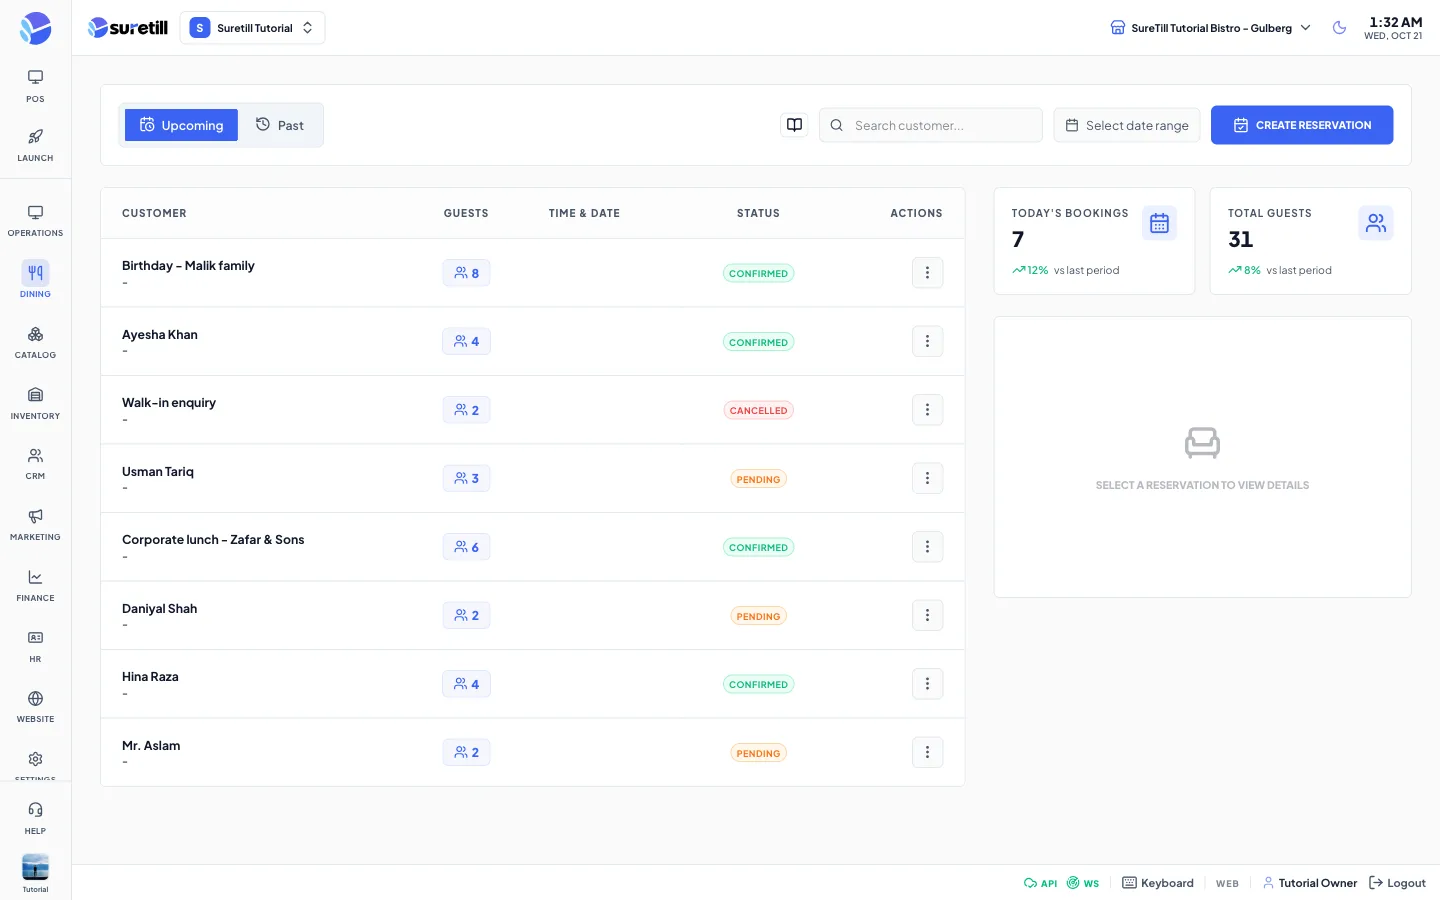The height and width of the screenshot is (900, 1440).
Task: Go to Operations in sidebar
Action: tap(35, 221)
